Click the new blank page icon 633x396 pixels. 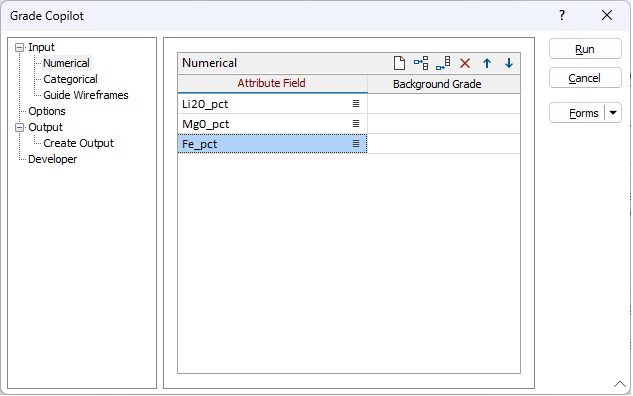click(x=399, y=63)
